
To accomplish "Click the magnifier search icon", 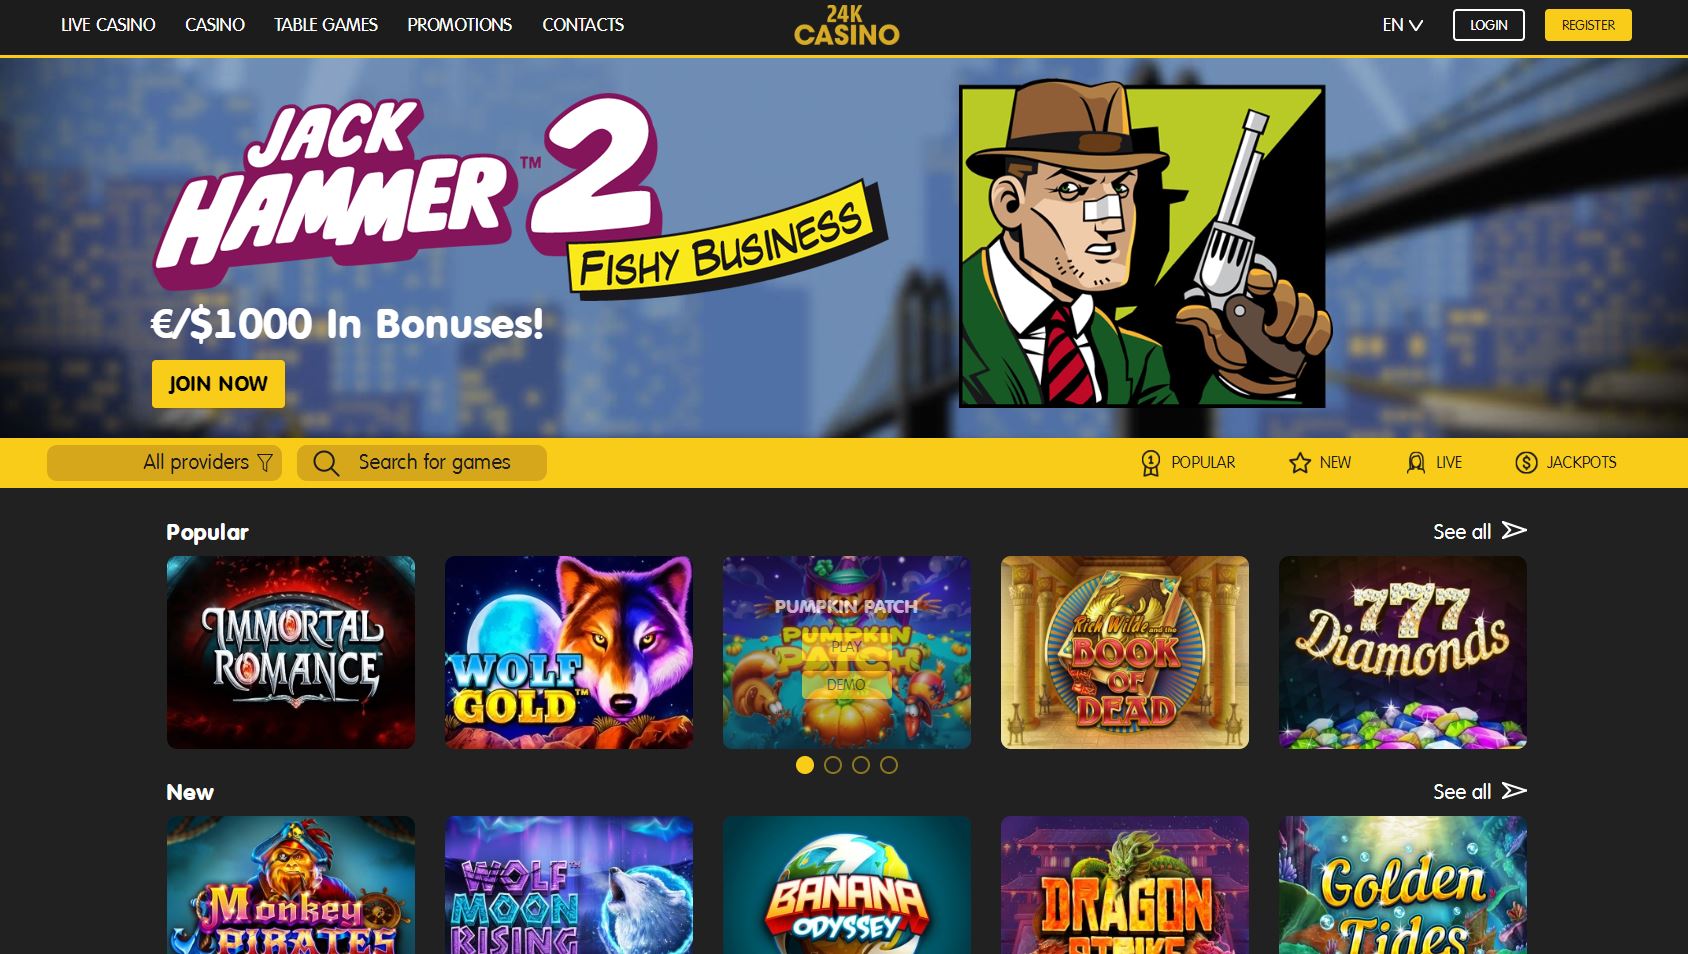I will [326, 463].
